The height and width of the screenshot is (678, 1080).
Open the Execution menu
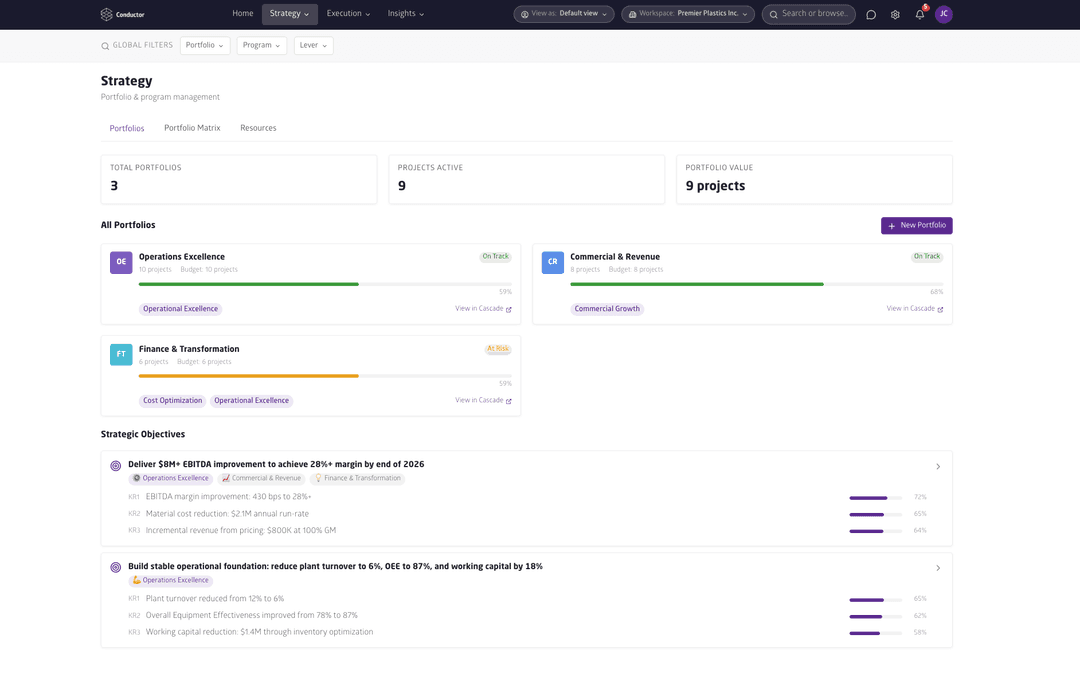click(349, 14)
